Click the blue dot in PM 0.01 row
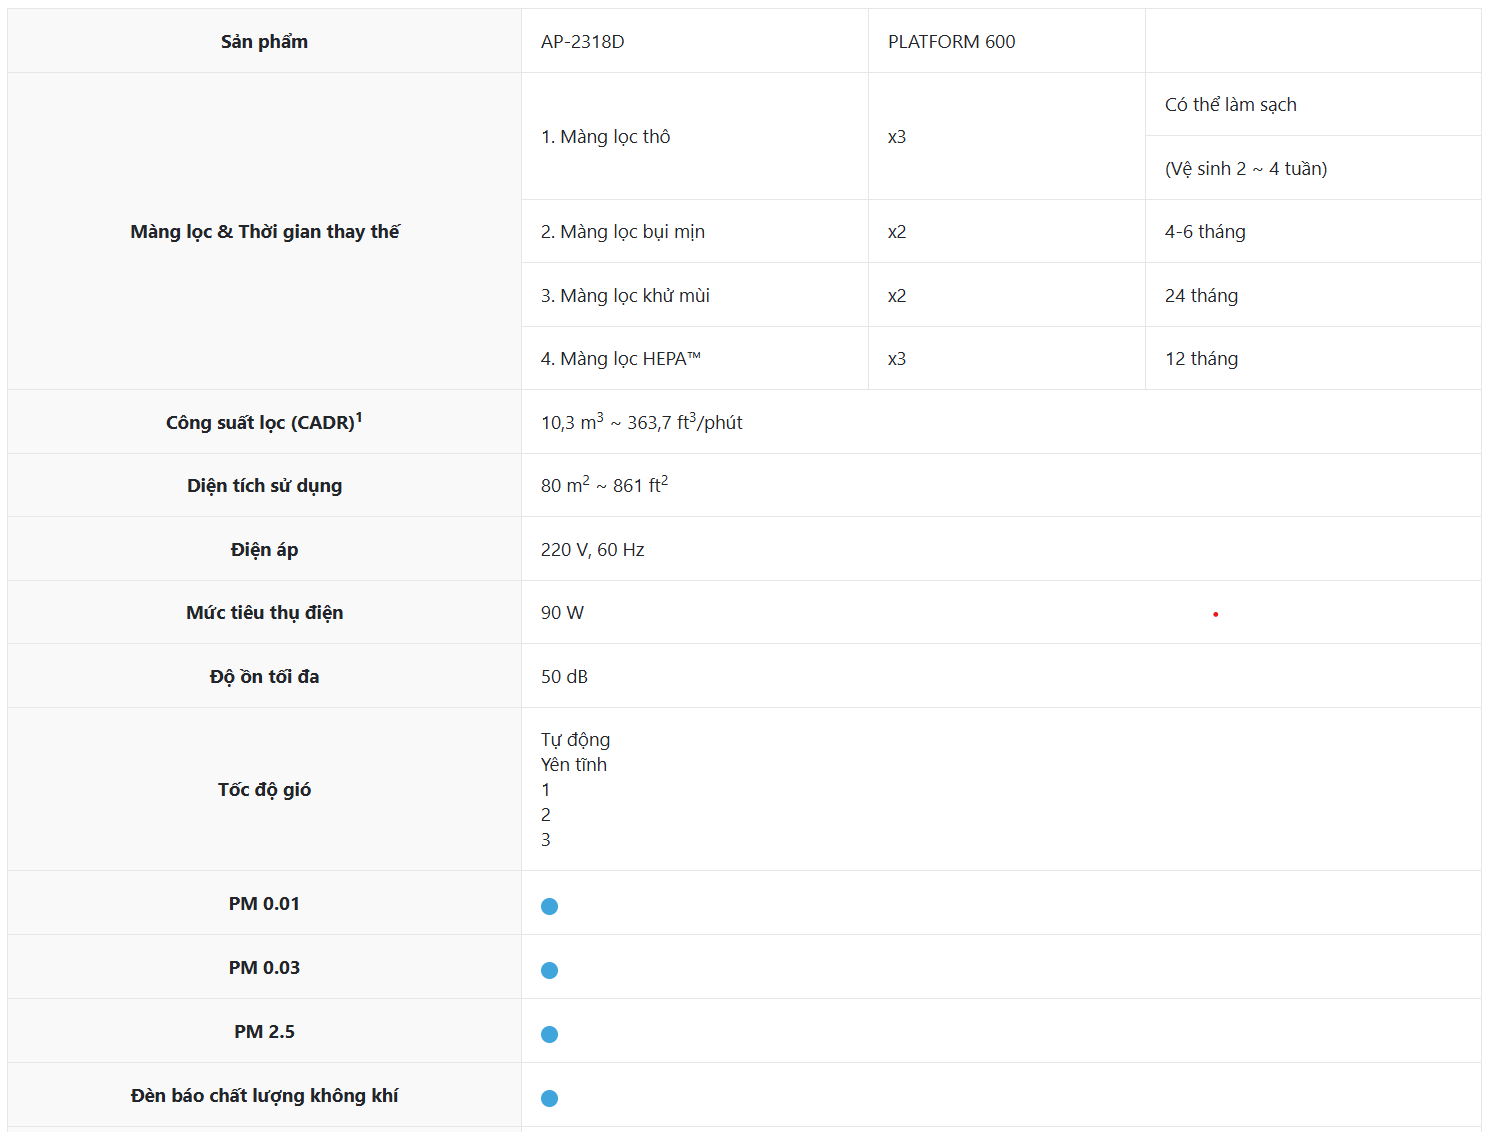Screen dimensions: 1487x1132 (x=549, y=906)
